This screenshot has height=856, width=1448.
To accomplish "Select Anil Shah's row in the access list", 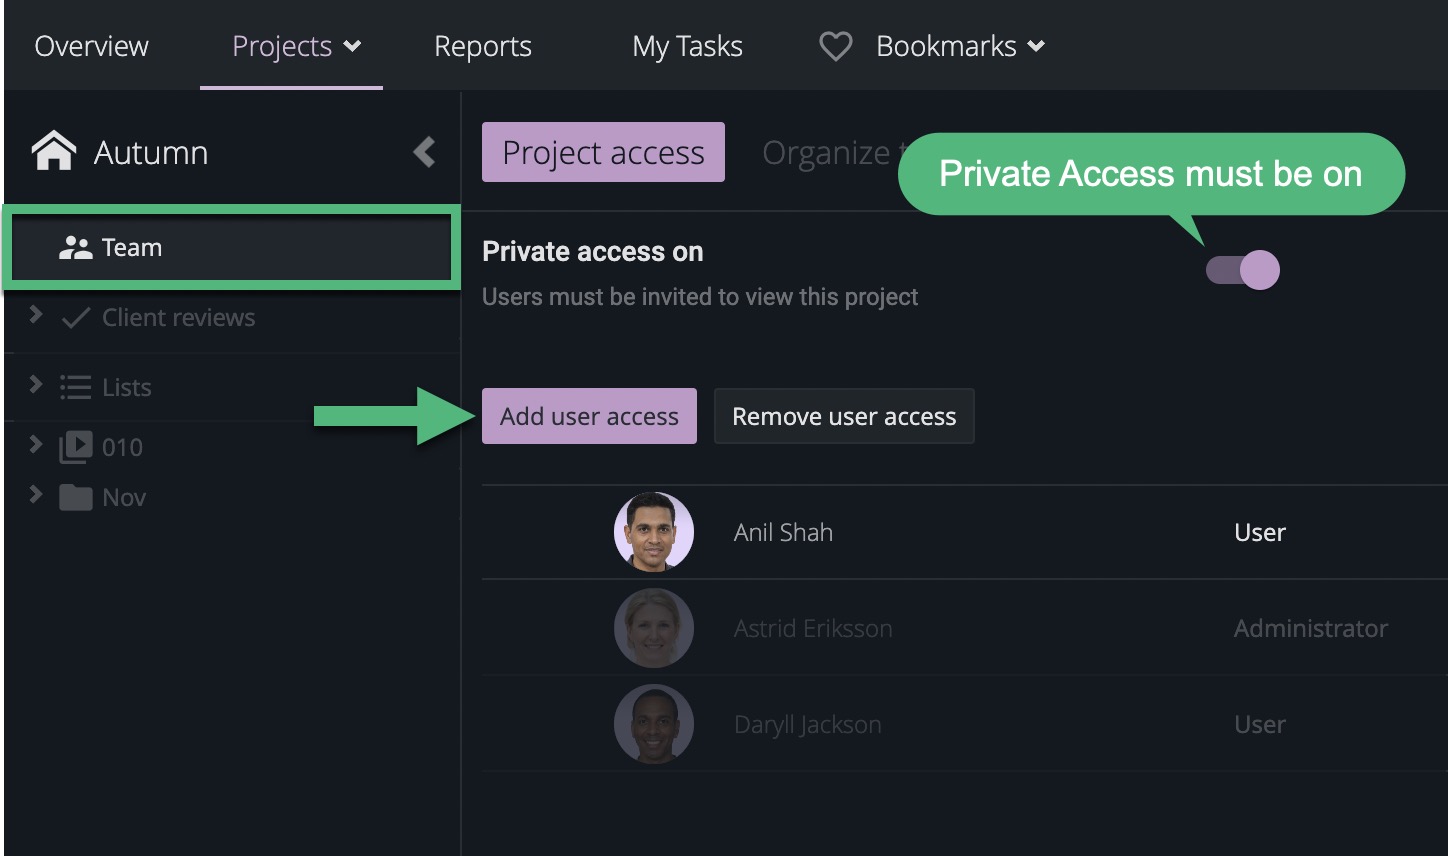I will 783,532.
